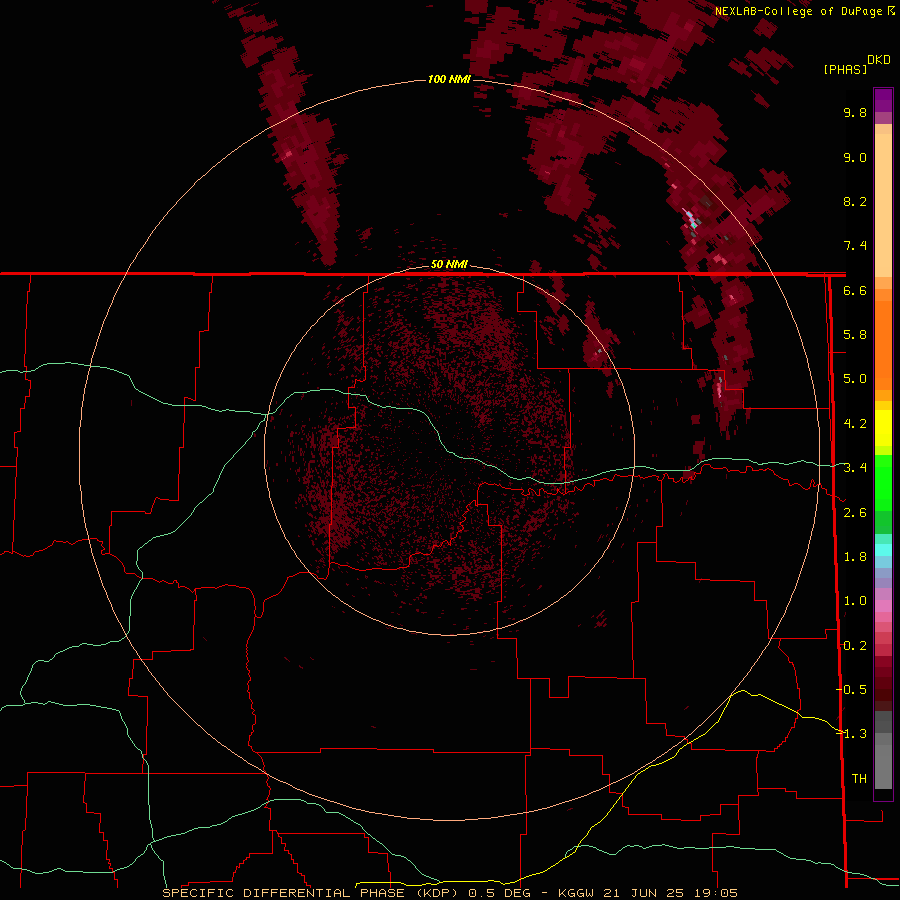Image resolution: width=900 pixels, height=900 pixels.
Task: Click the DKD unit label above the color scale
Action: 879,60
